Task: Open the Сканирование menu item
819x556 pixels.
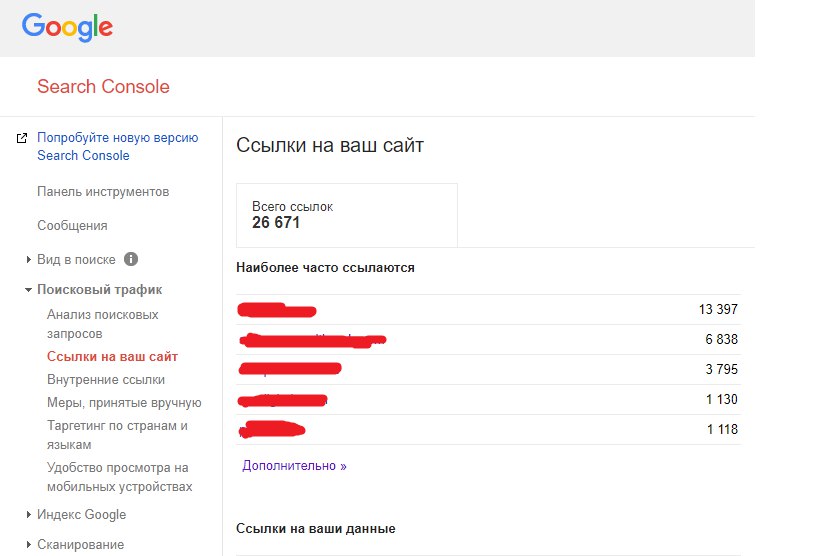Action: tap(80, 545)
